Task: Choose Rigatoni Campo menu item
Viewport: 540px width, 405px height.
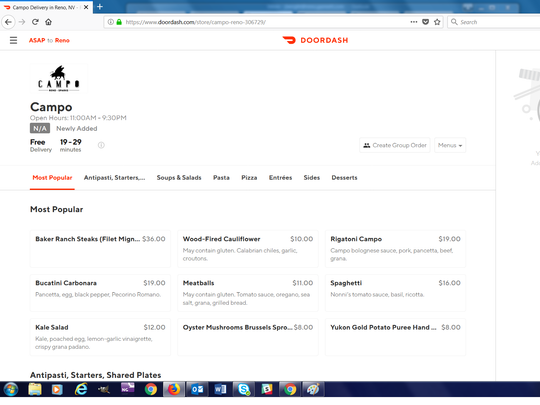Action: point(395,249)
